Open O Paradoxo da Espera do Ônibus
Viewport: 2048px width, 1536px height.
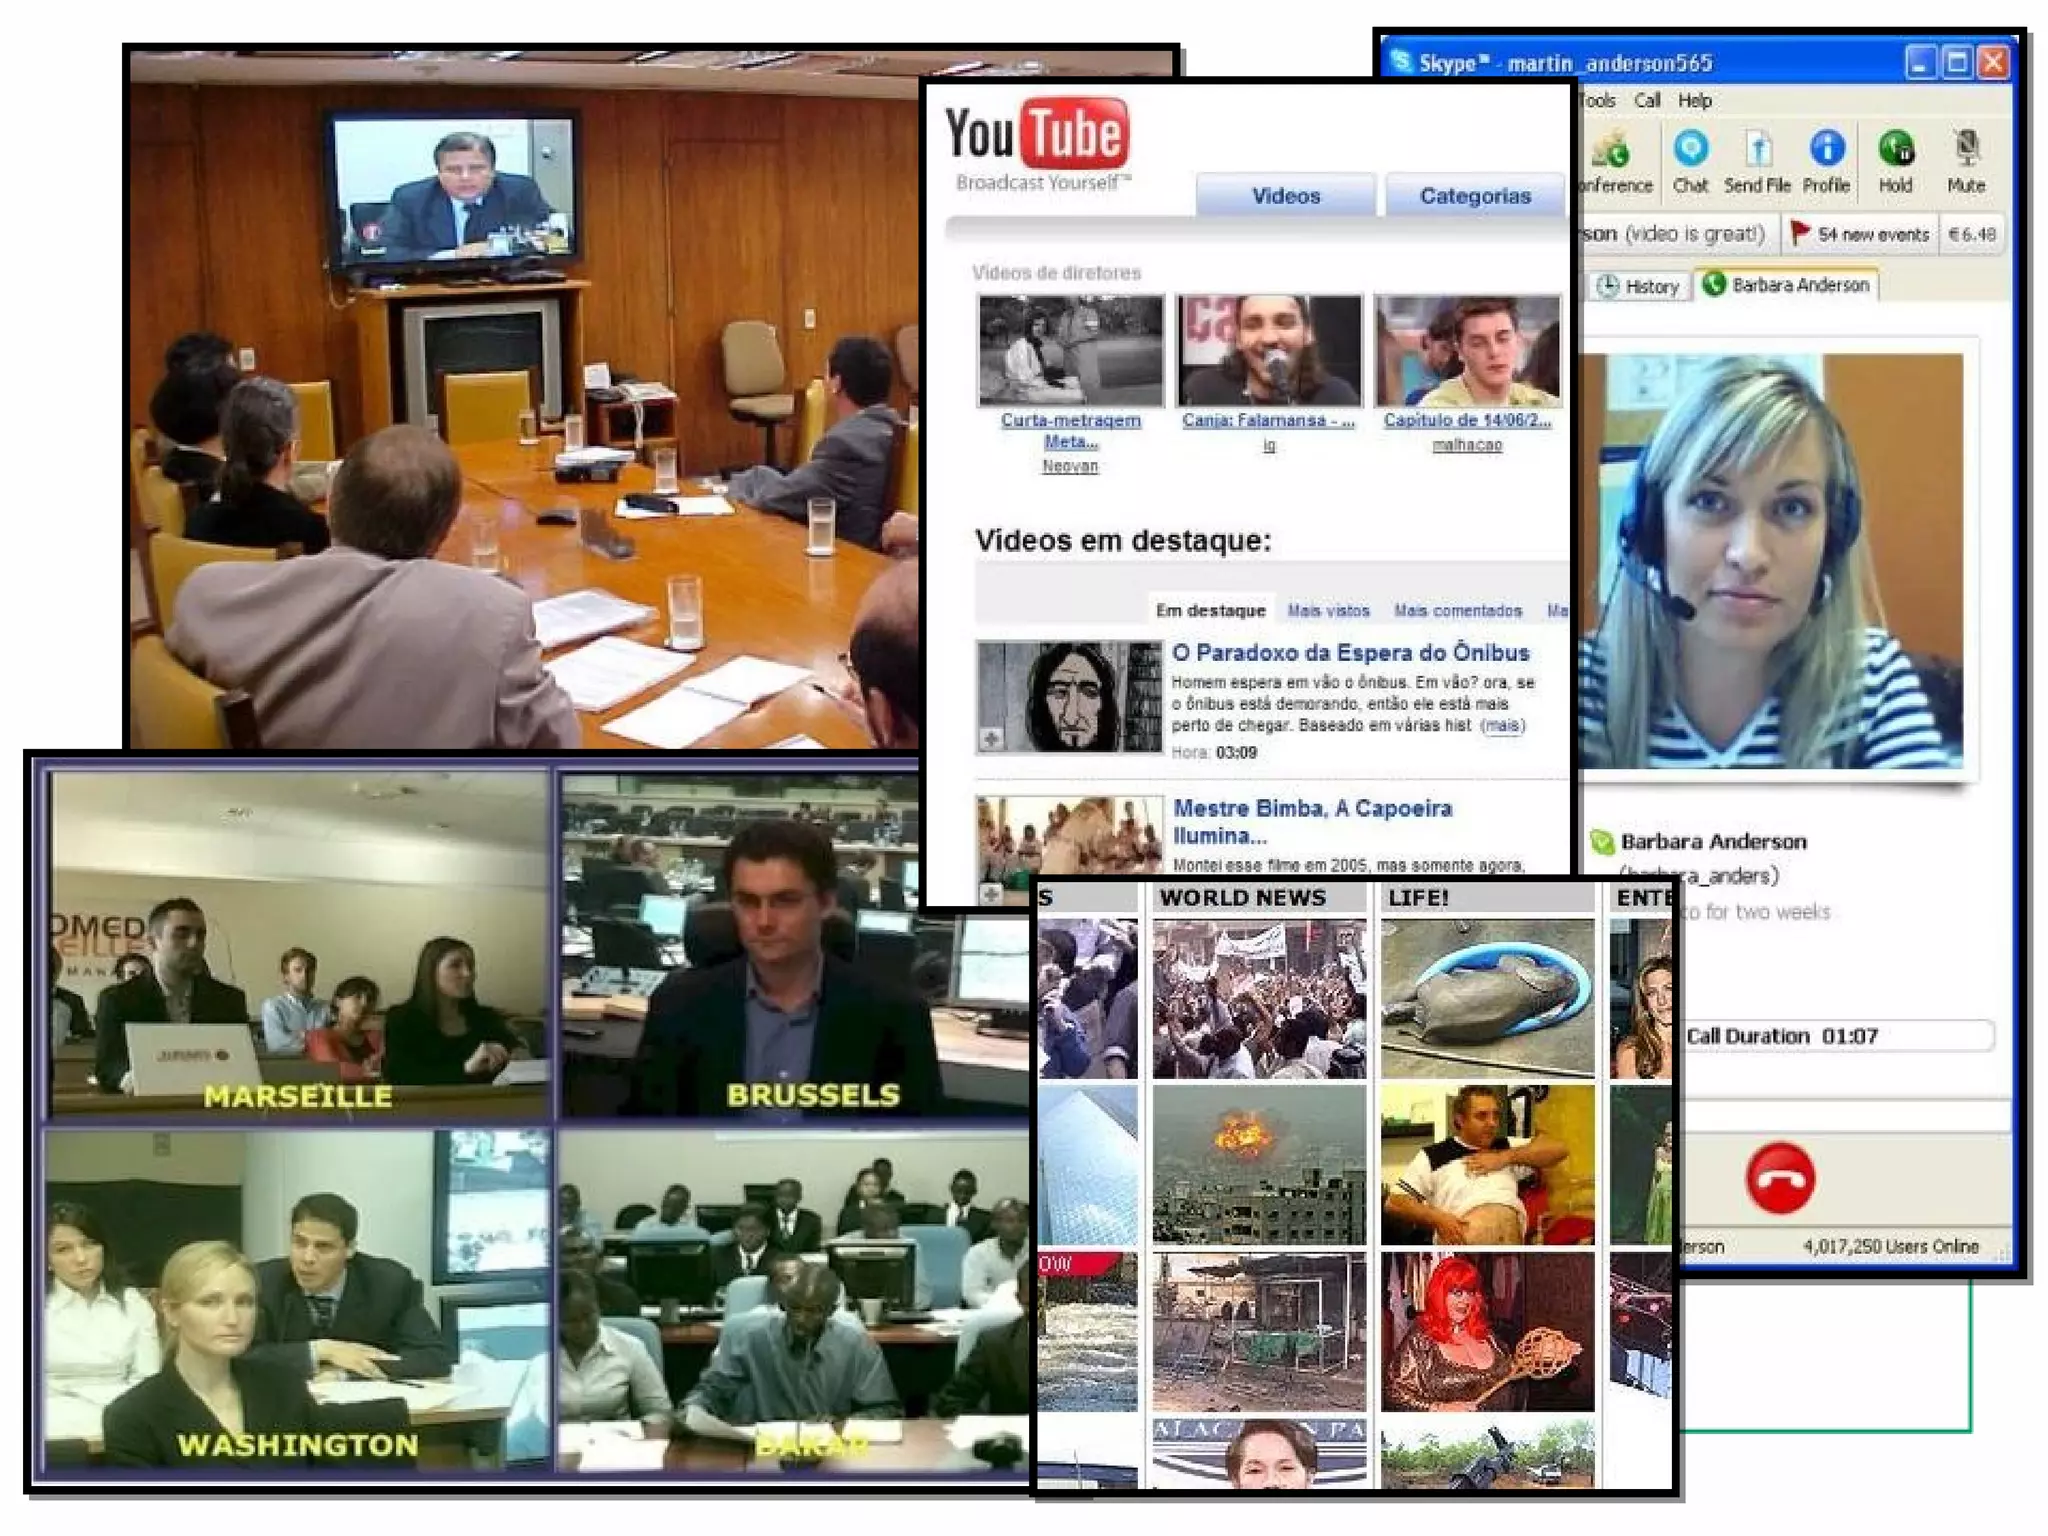coord(1350,653)
